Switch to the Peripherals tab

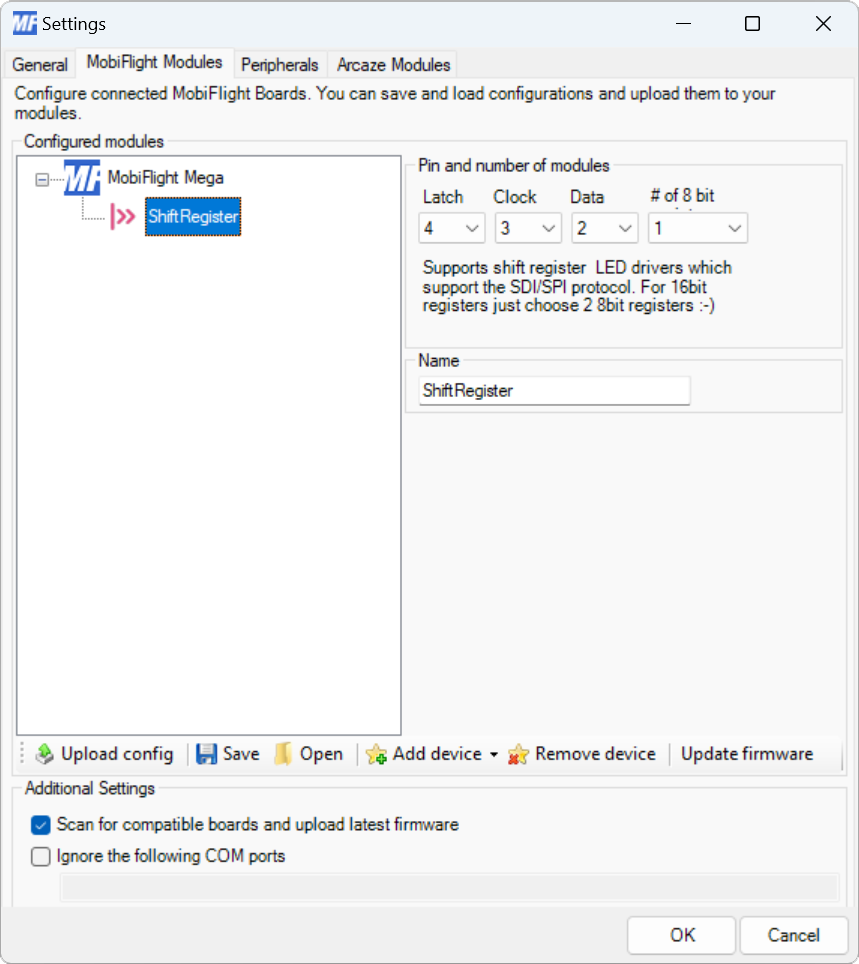click(279, 64)
